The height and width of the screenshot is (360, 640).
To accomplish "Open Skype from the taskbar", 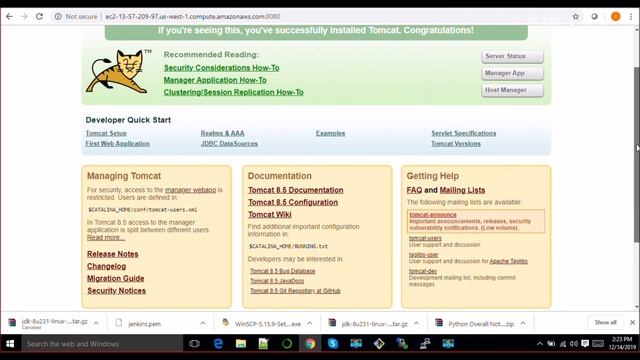I will [333, 344].
